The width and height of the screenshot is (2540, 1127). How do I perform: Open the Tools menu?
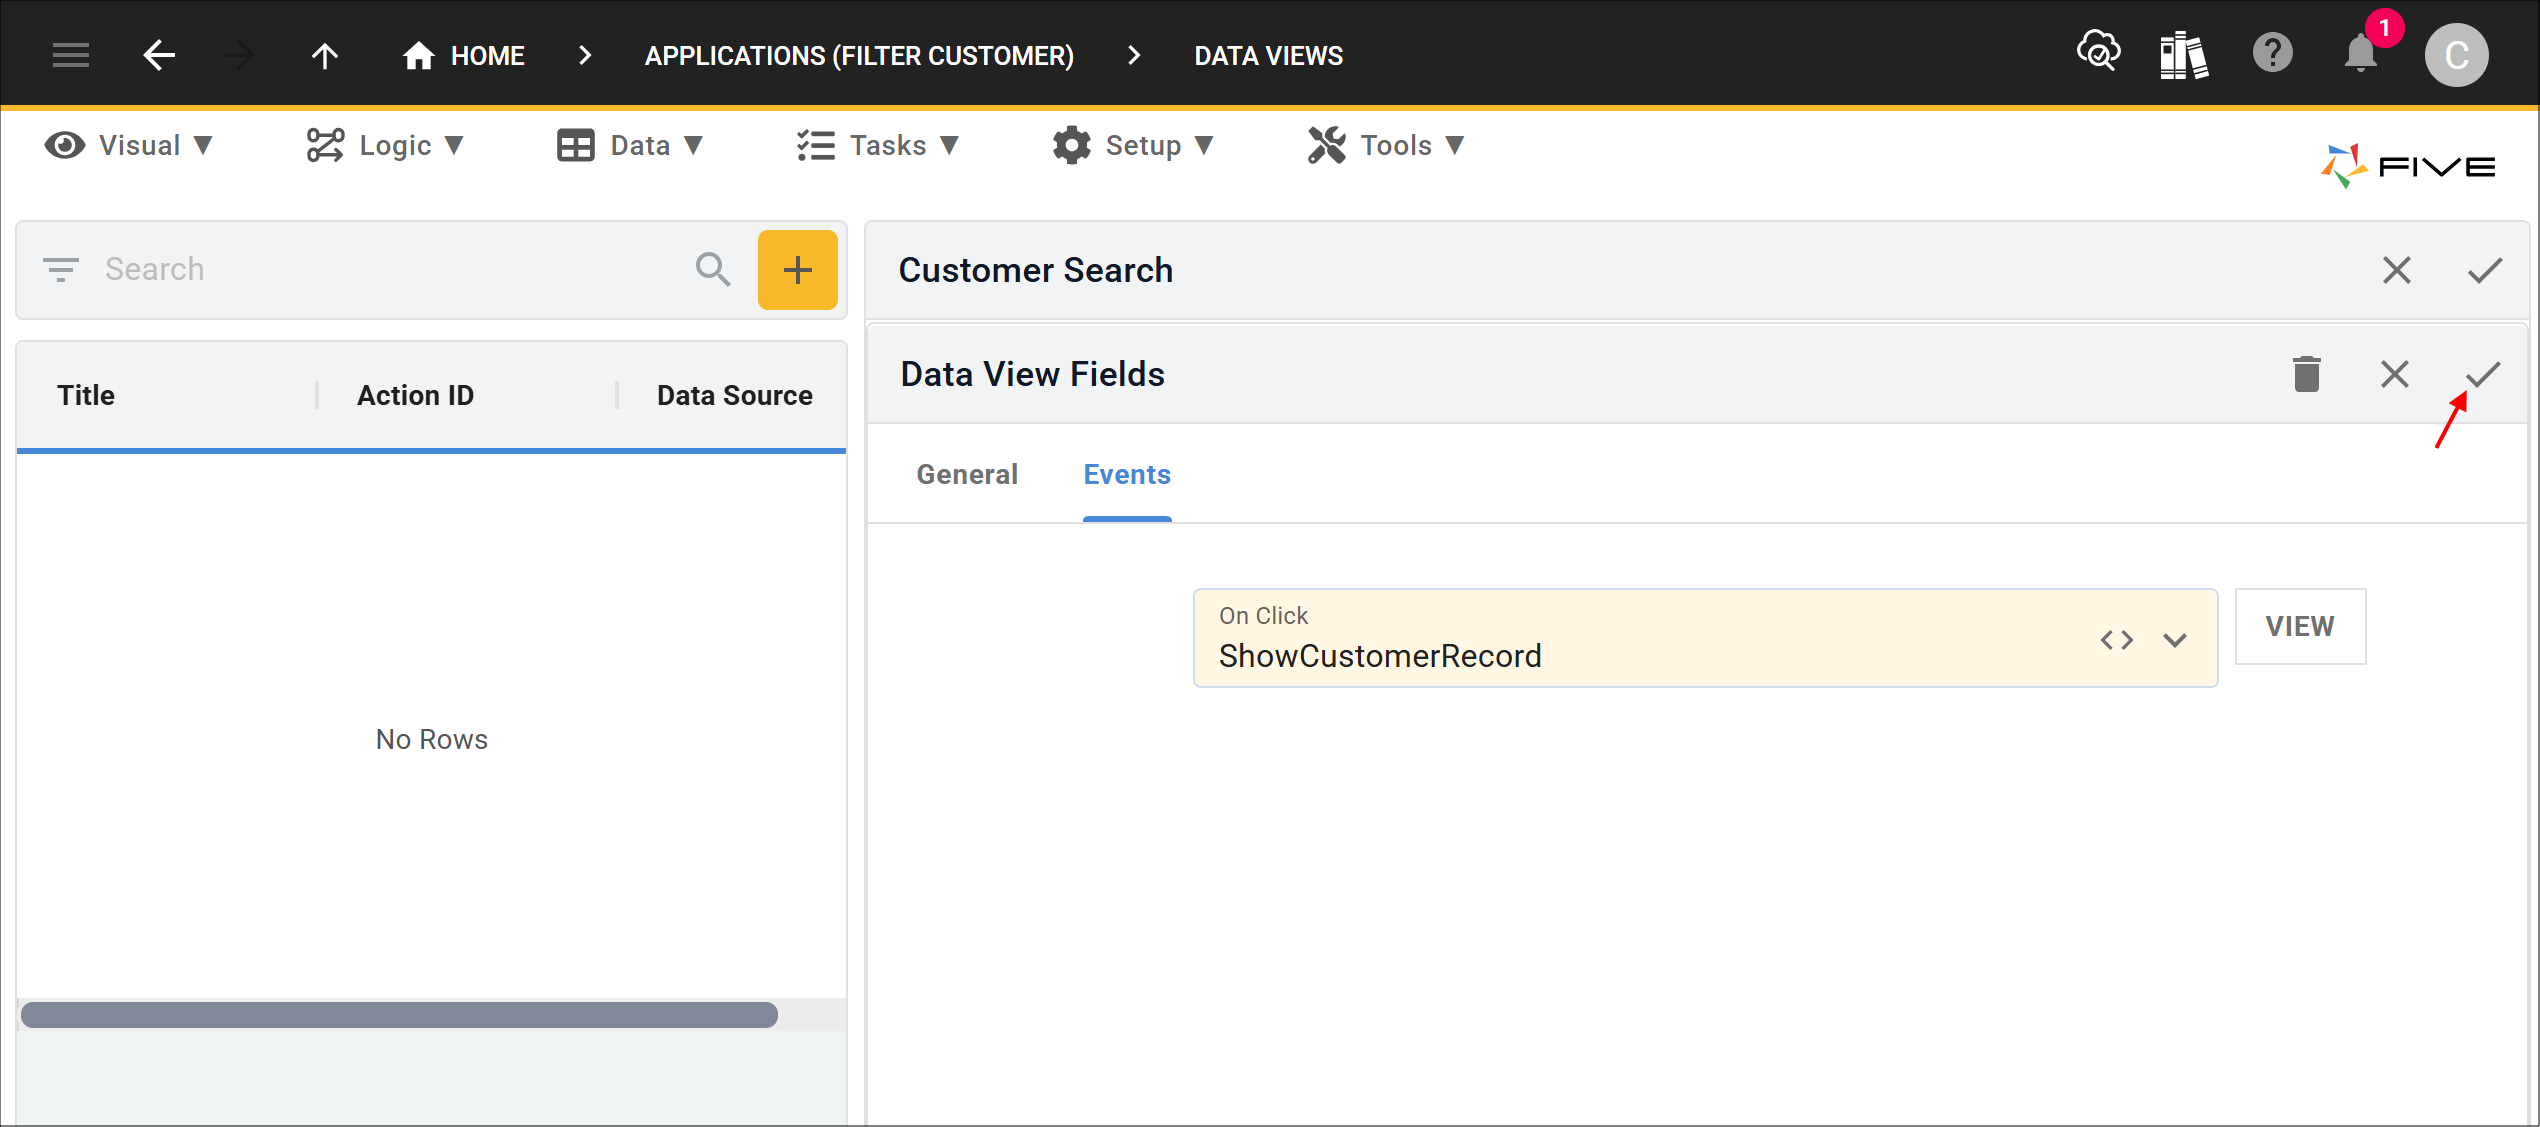1386,146
